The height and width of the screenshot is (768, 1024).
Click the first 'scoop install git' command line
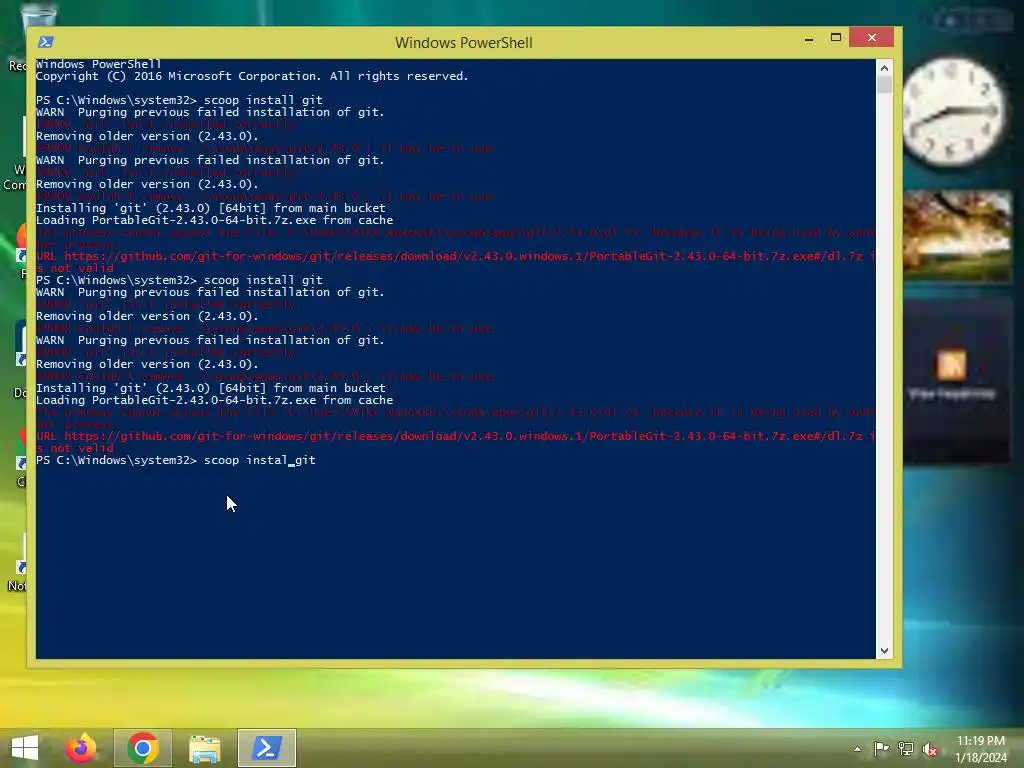coord(179,100)
